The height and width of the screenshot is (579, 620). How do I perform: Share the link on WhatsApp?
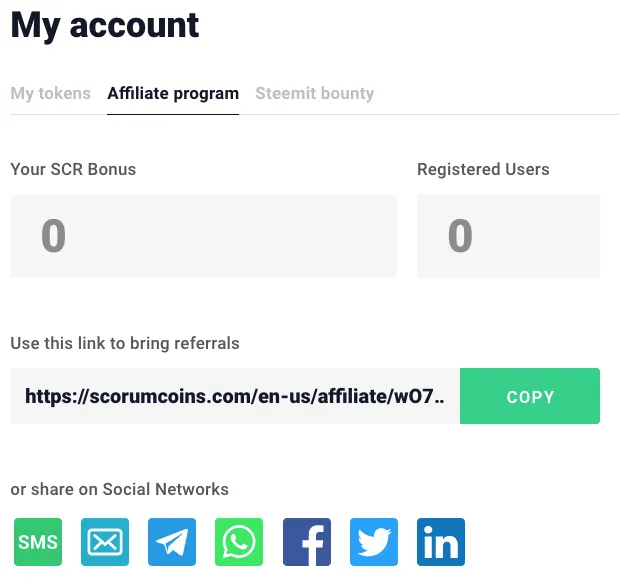(x=239, y=543)
